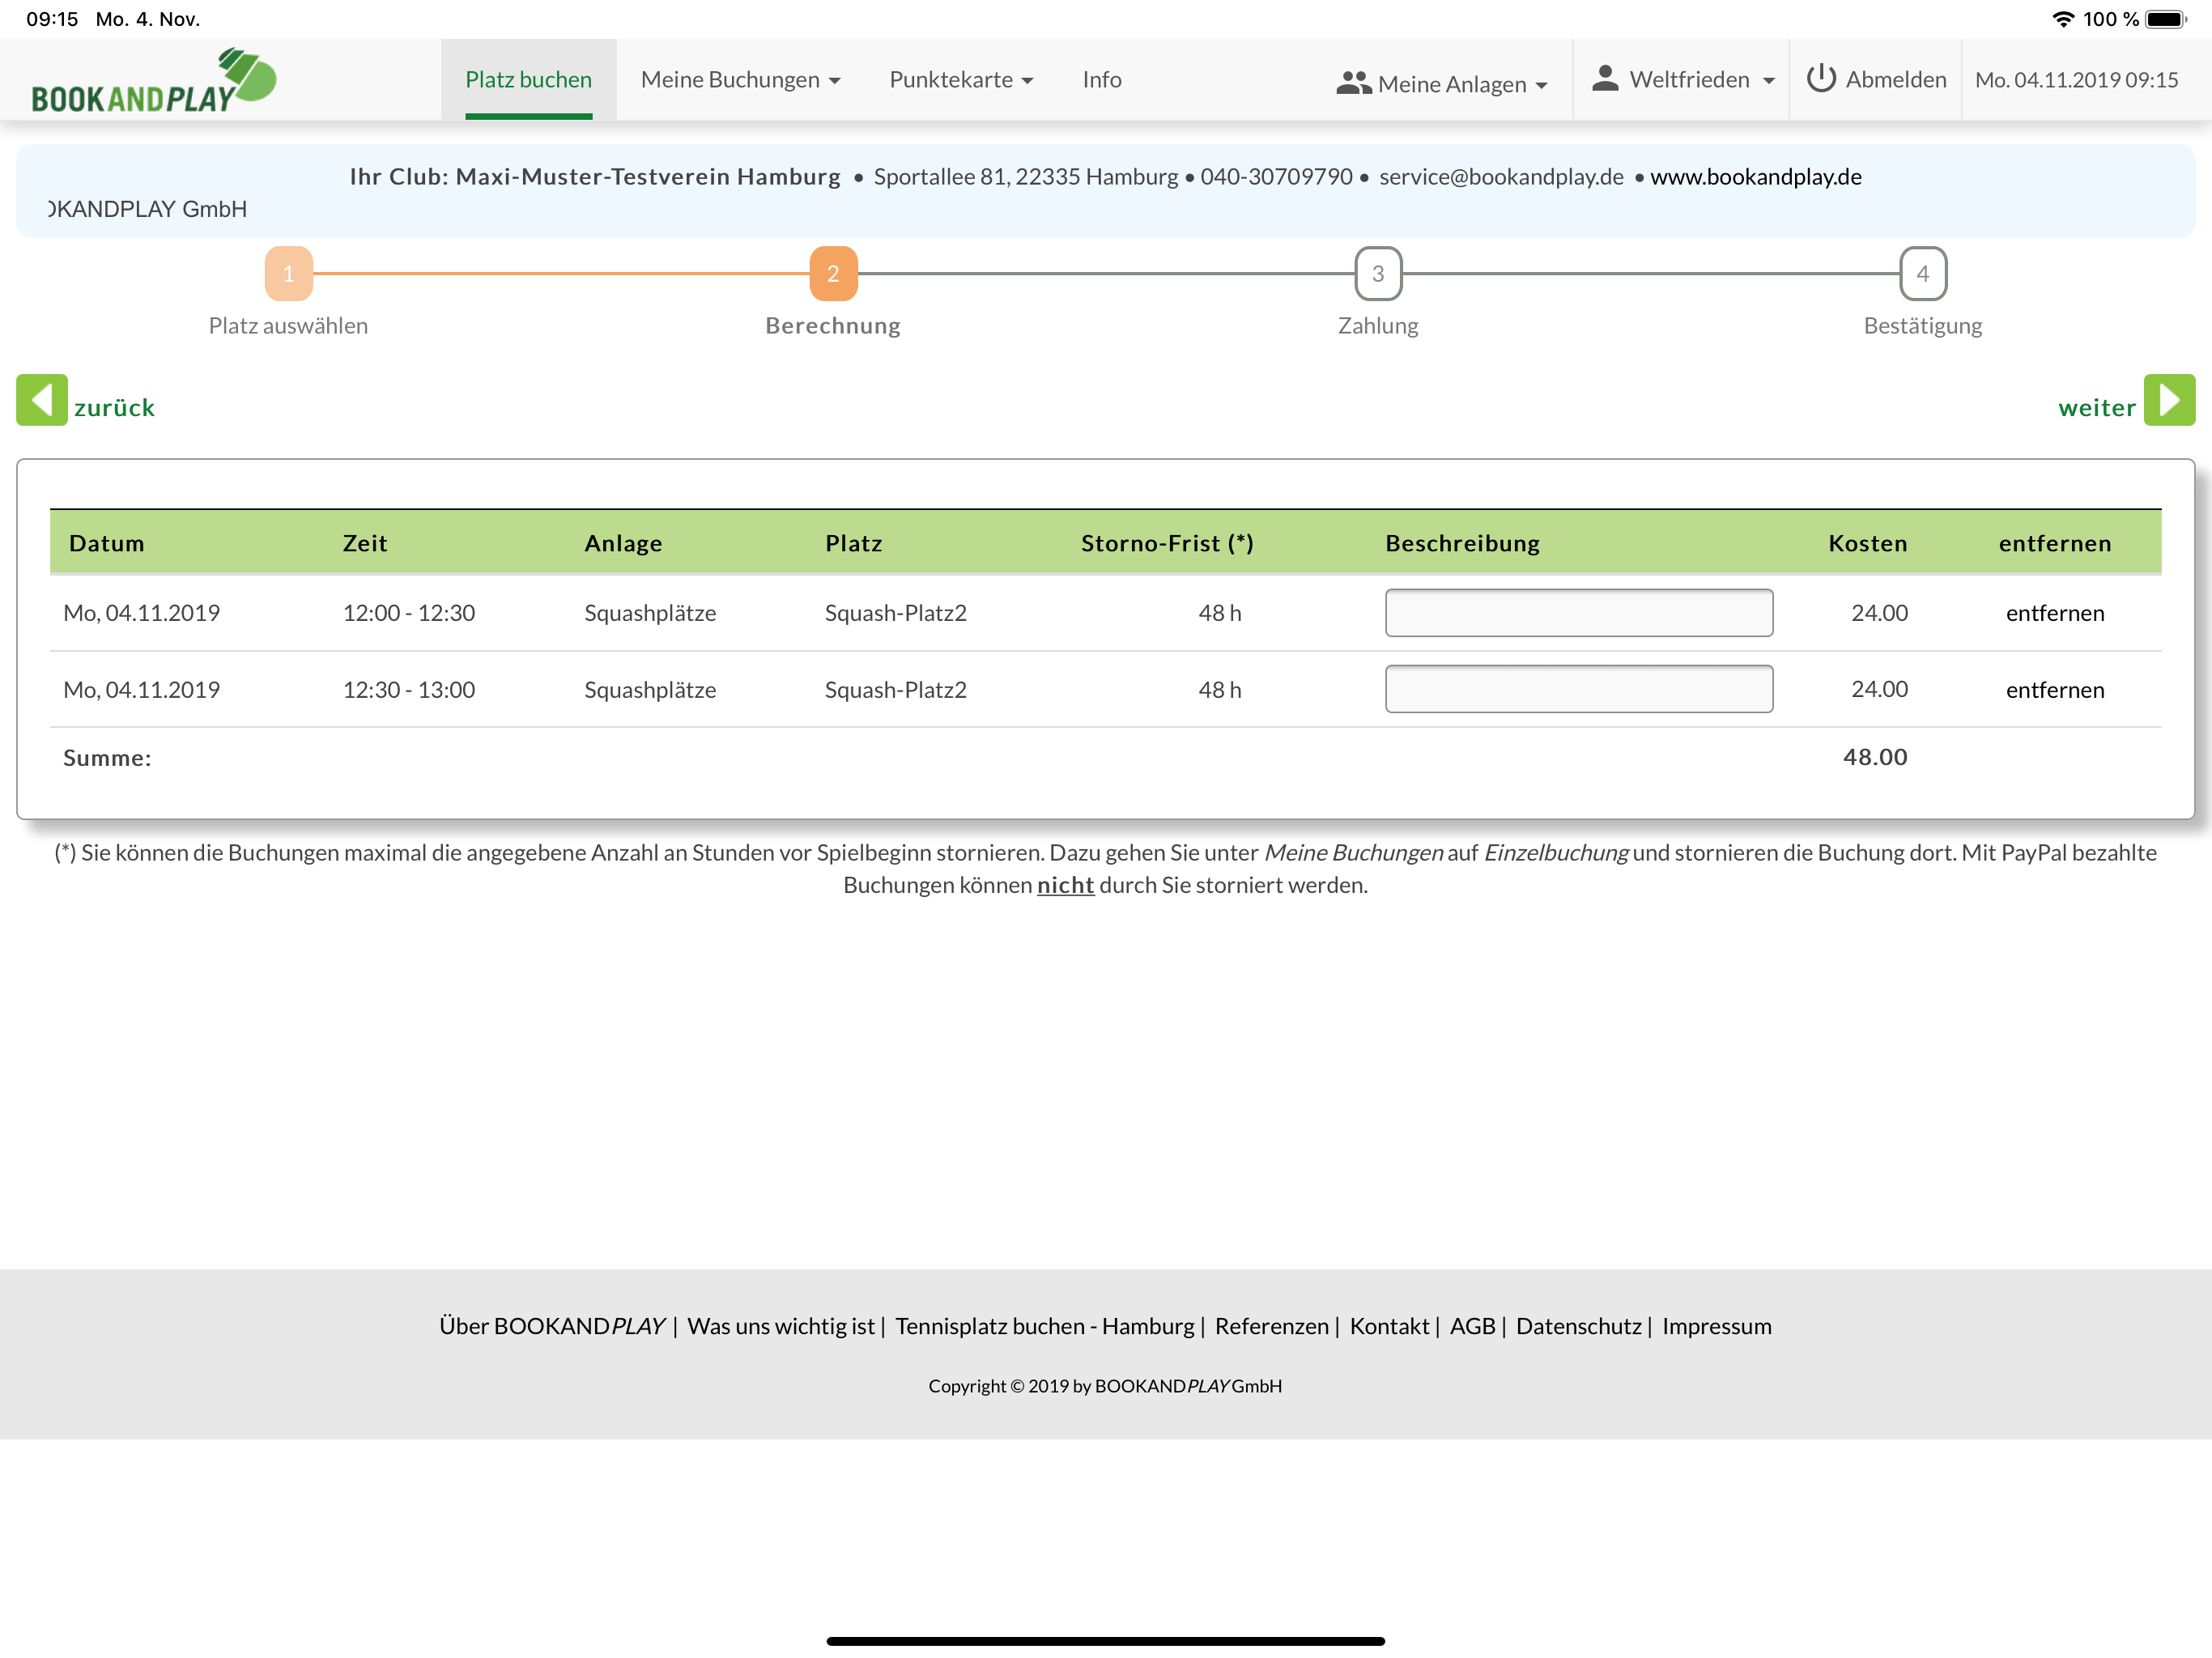This screenshot has height=1658, width=2212.
Task: Select step 4 Bestätigung circle
Action: (x=1922, y=274)
